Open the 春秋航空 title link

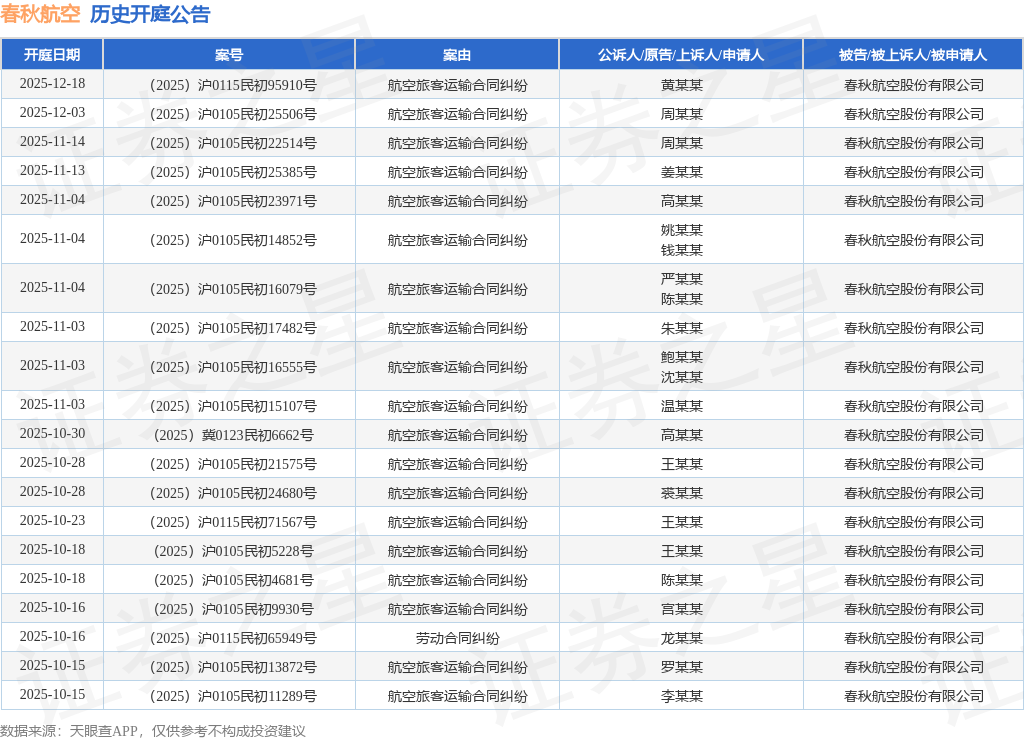[40, 14]
